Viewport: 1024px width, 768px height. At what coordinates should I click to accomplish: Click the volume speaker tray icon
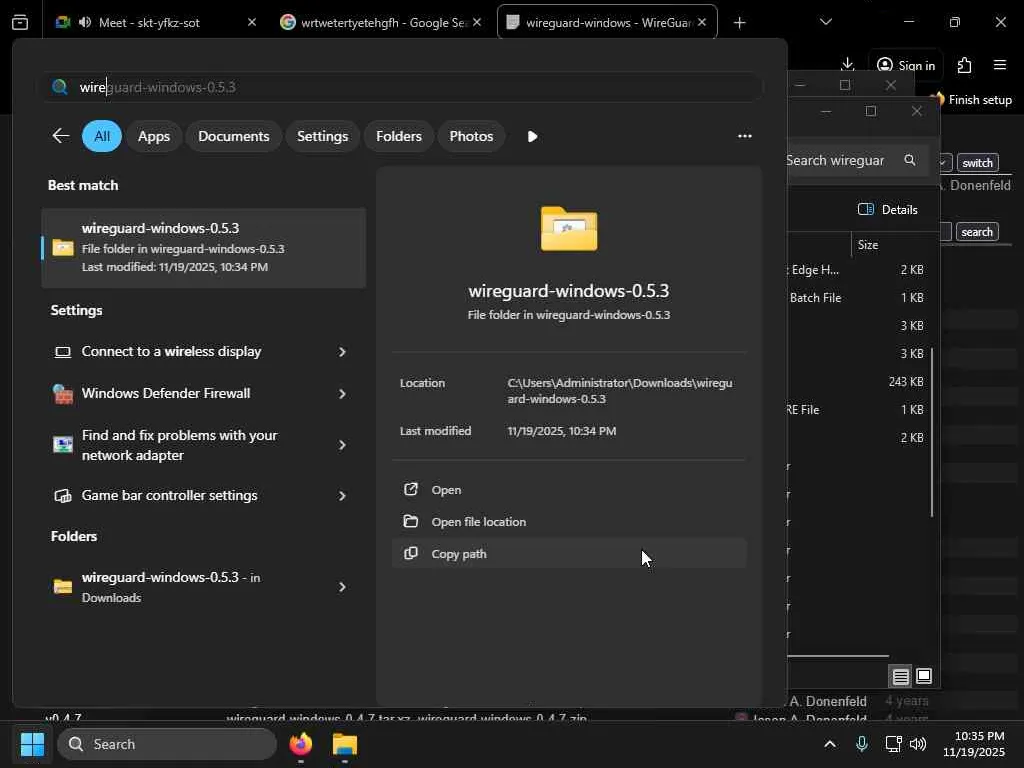click(918, 744)
